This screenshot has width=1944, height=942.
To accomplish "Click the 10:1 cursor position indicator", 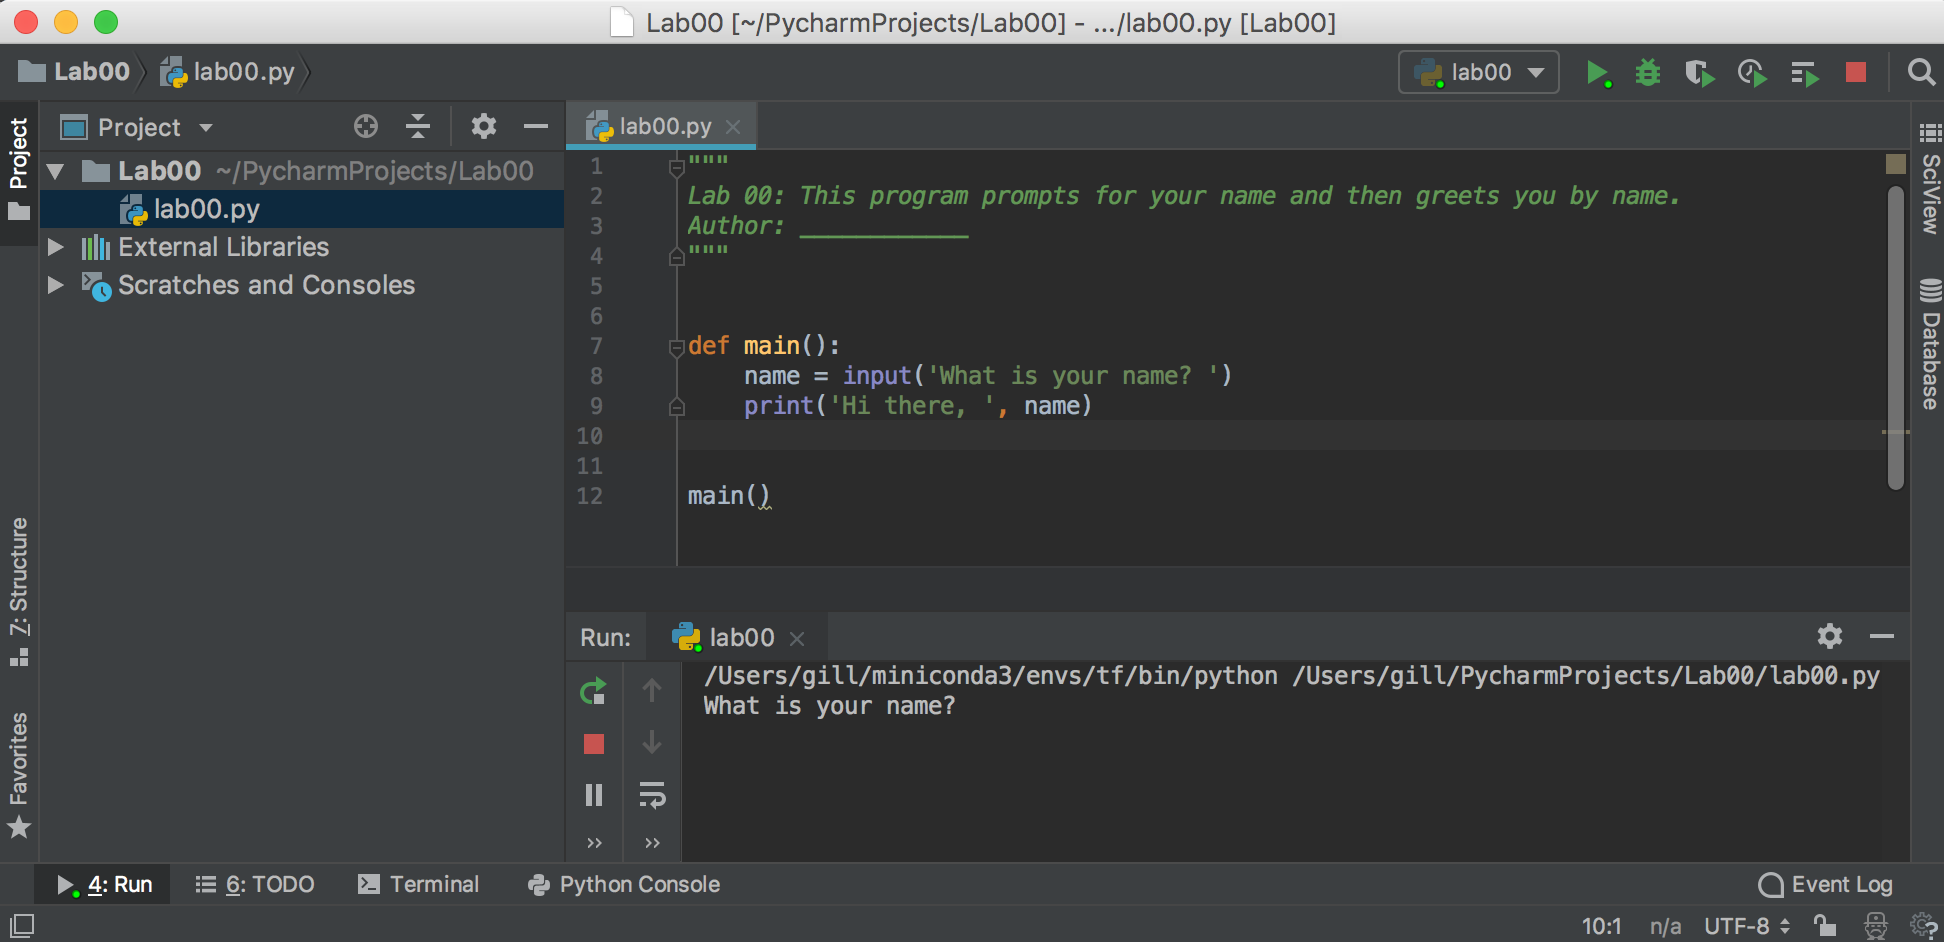I will [1601, 926].
